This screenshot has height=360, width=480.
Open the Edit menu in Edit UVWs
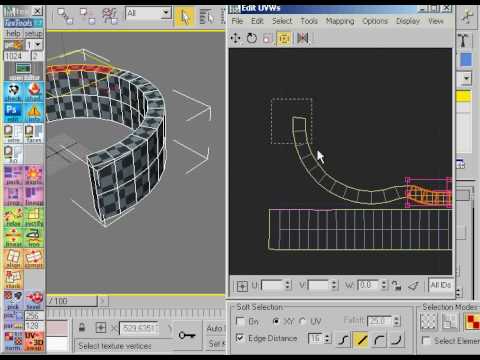tap(257, 21)
